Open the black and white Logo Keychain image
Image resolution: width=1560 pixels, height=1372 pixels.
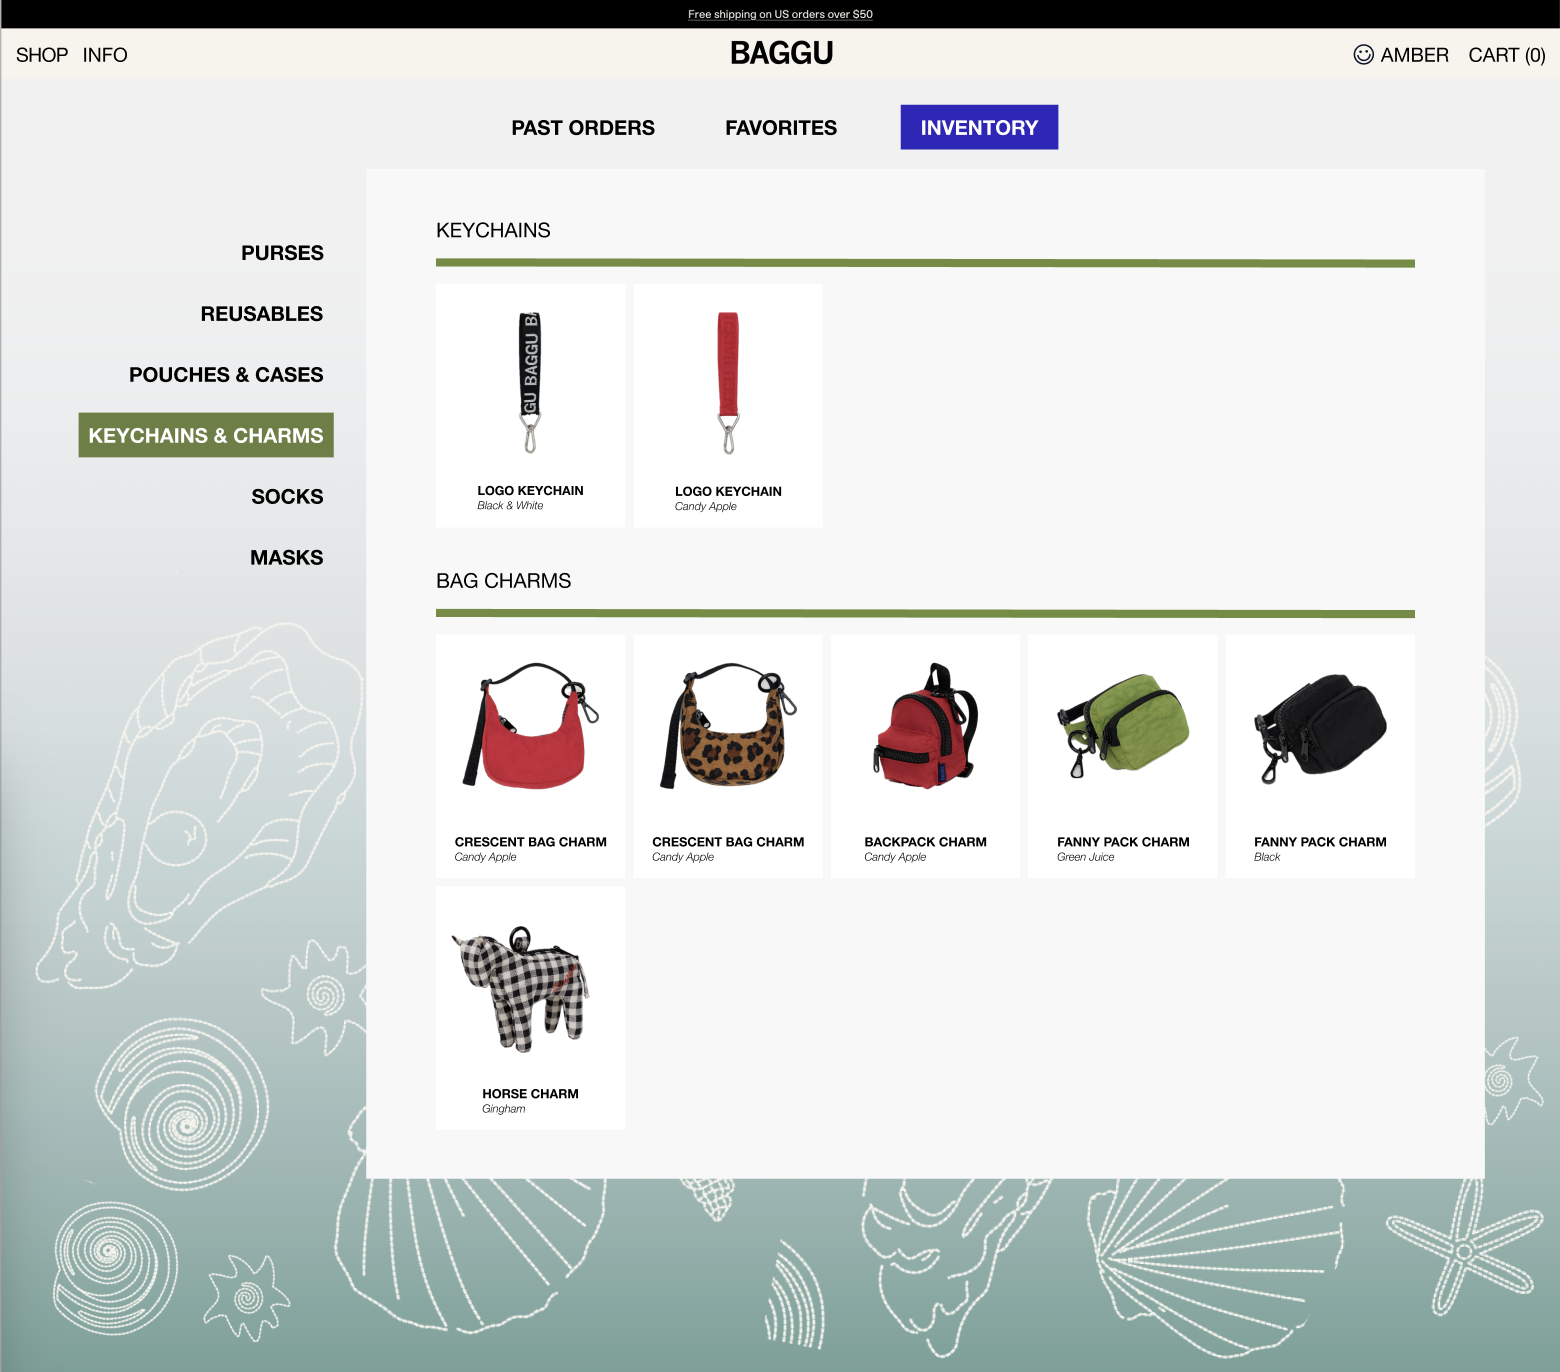[530, 382]
